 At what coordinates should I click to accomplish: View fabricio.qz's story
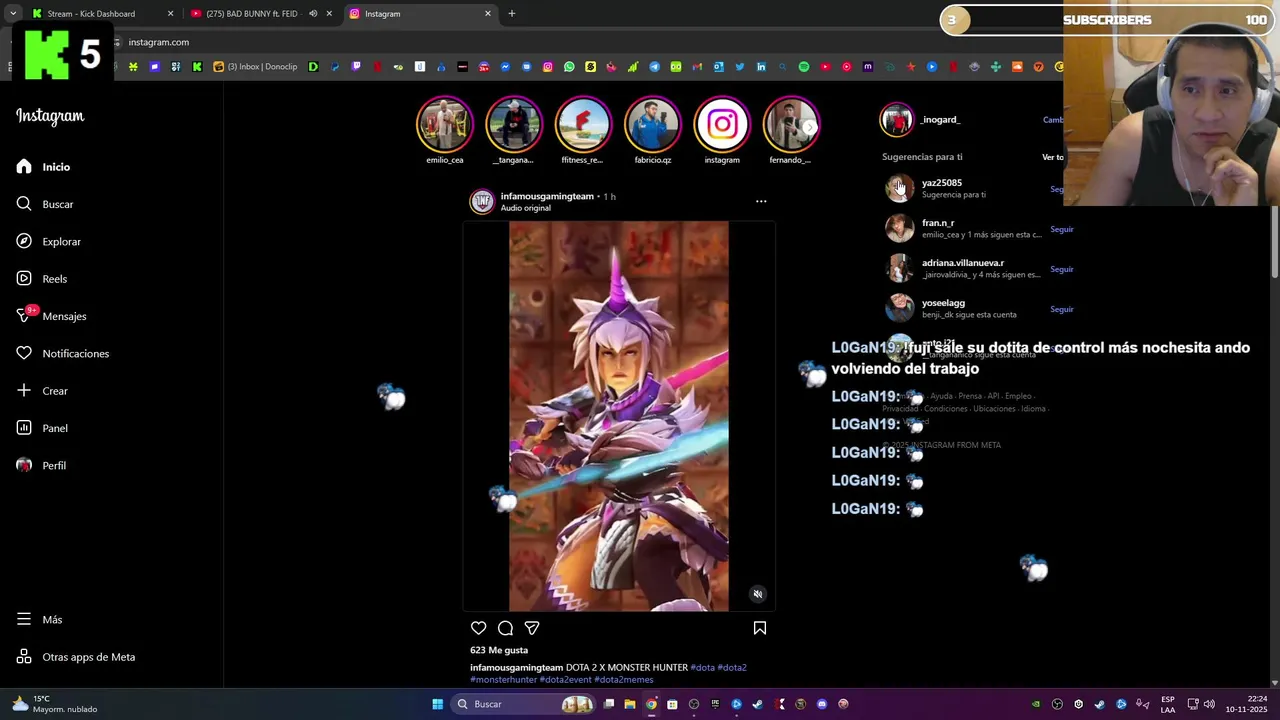click(x=653, y=124)
